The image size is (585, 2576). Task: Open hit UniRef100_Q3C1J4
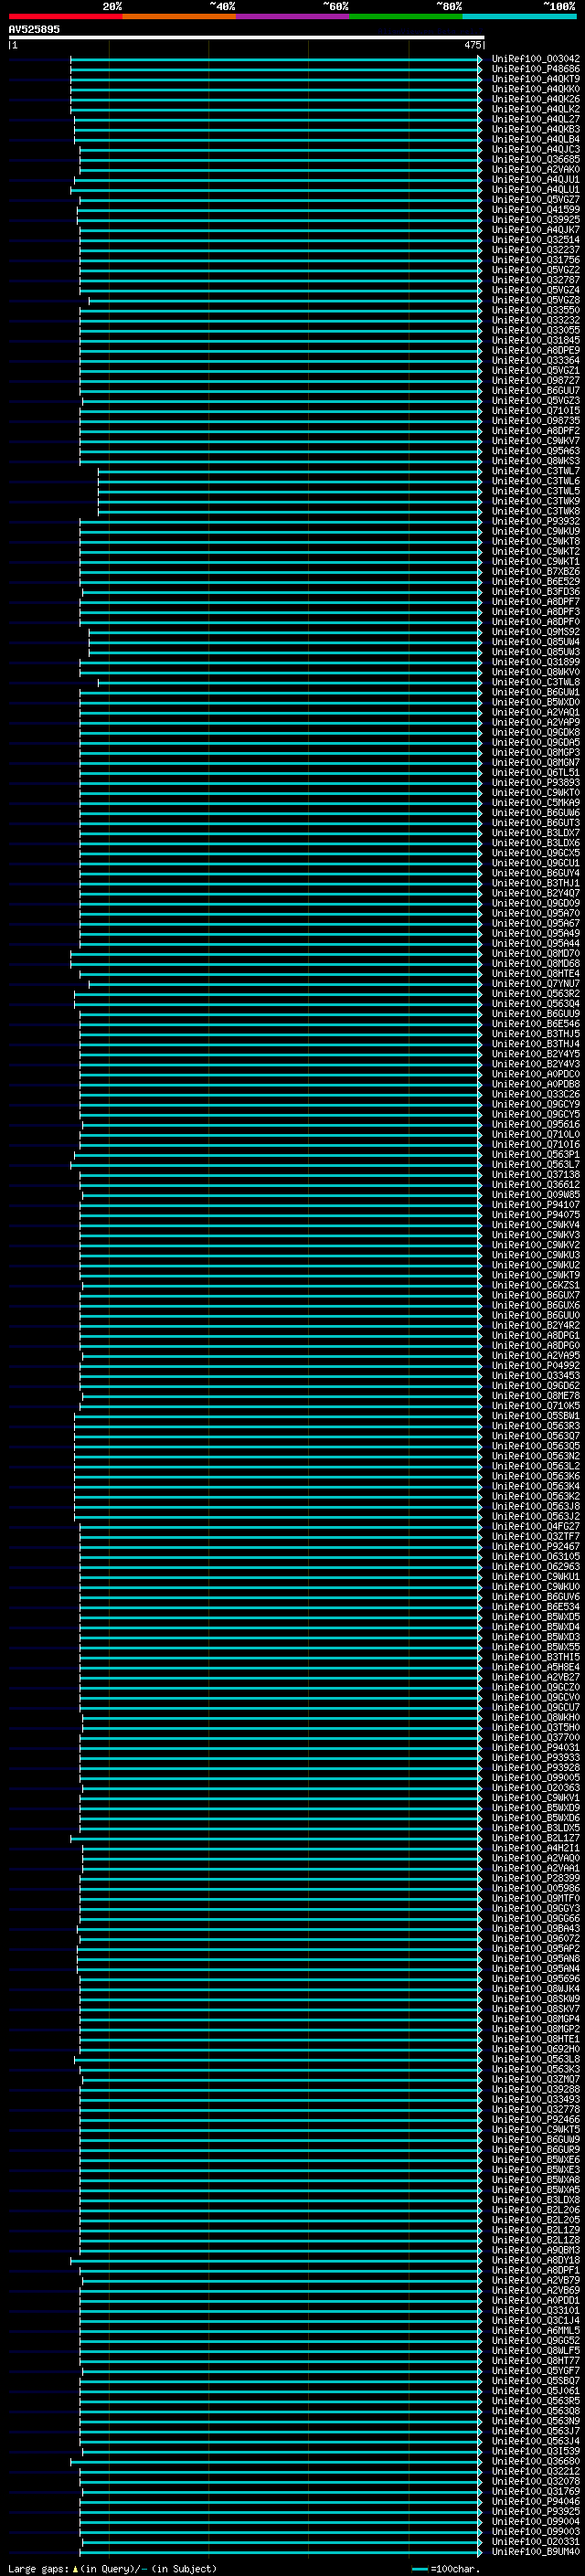coord(536,2320)
